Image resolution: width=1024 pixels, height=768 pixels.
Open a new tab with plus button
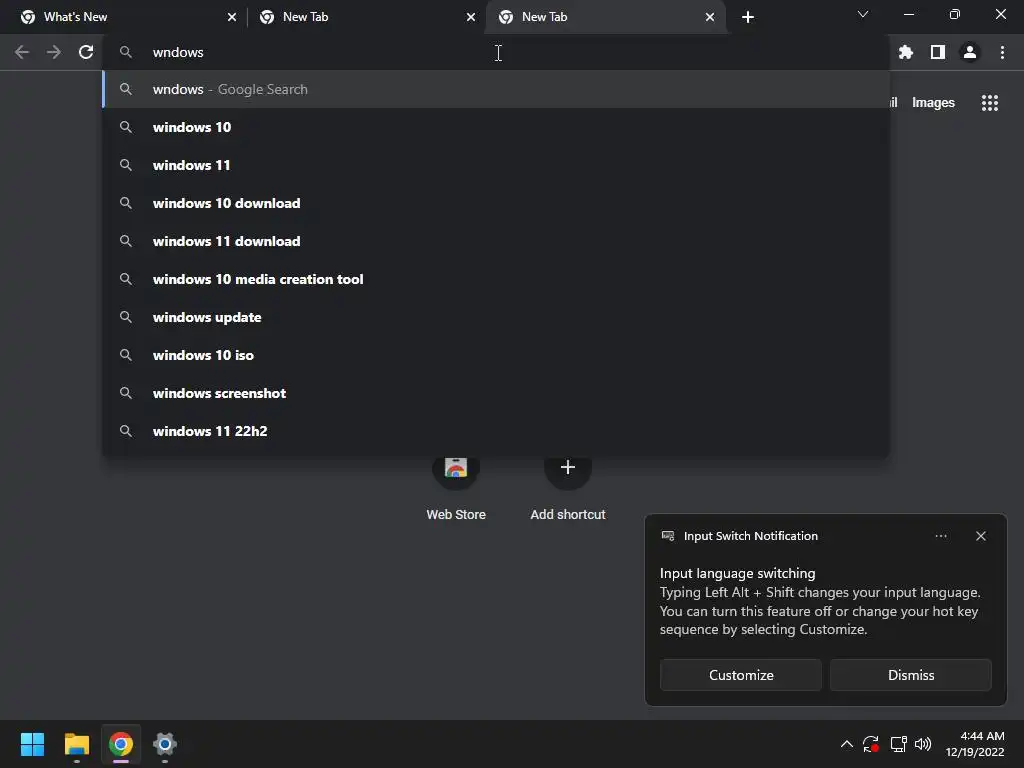748,17
